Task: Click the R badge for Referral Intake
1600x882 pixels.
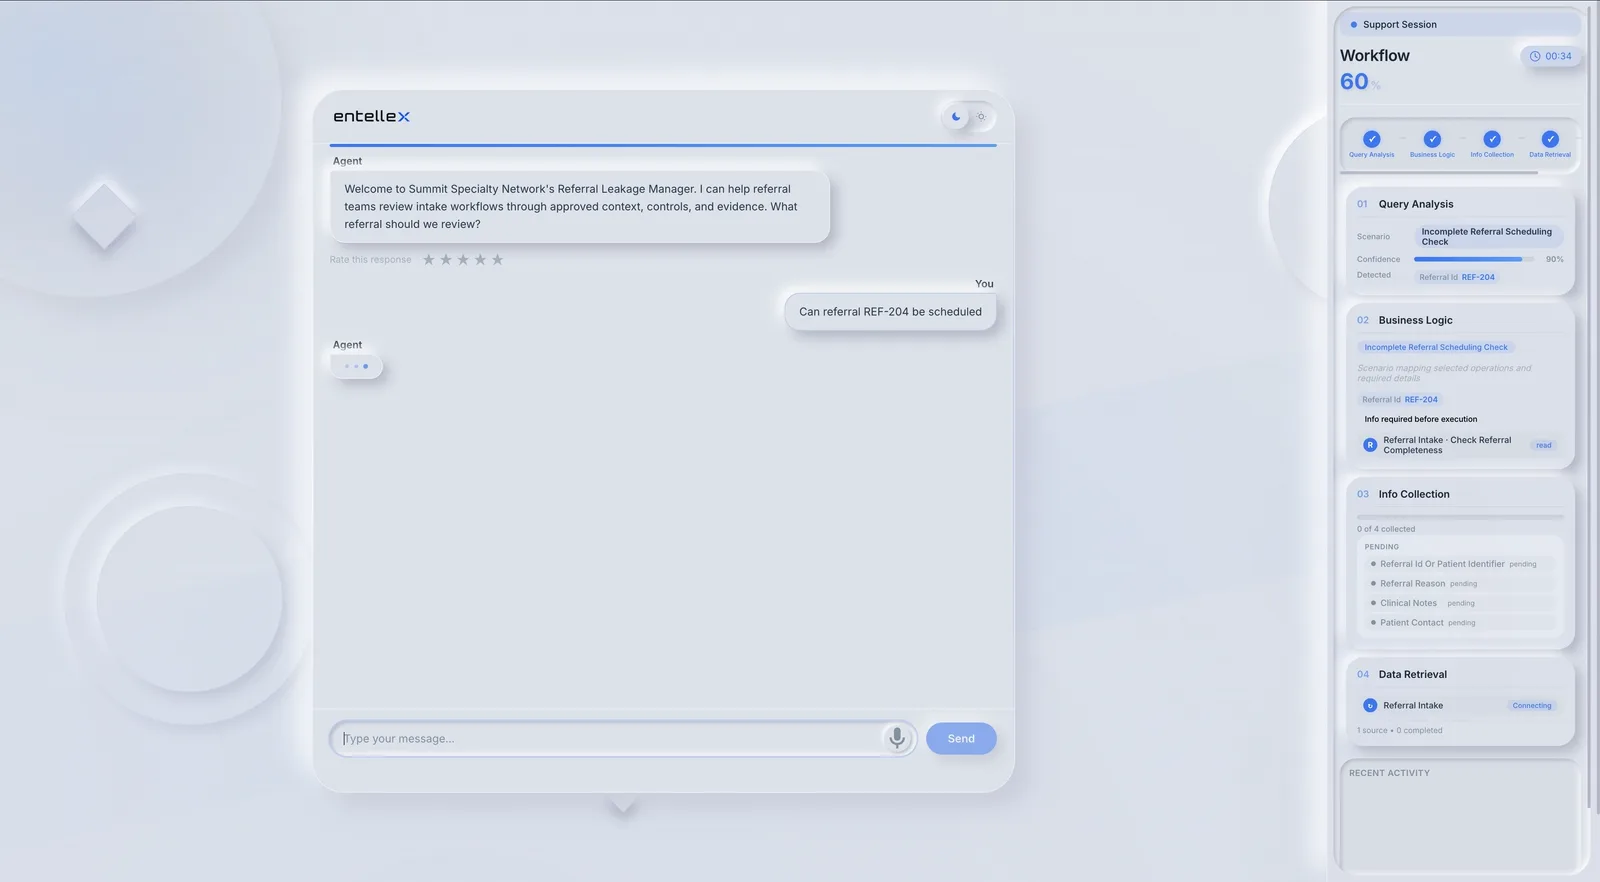Action: pyautogui.click(x=1370, y=445)
